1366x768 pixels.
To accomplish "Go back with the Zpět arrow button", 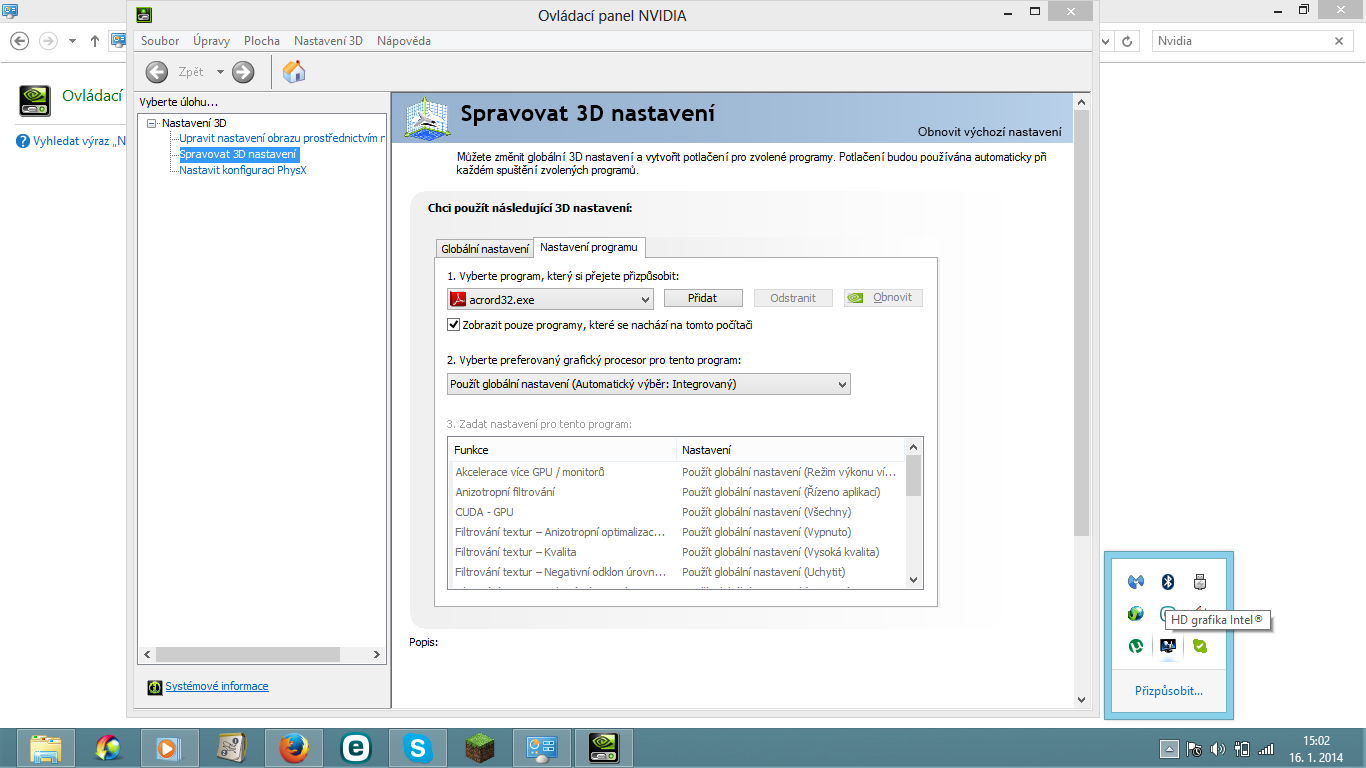I will [x=157, y=72].
